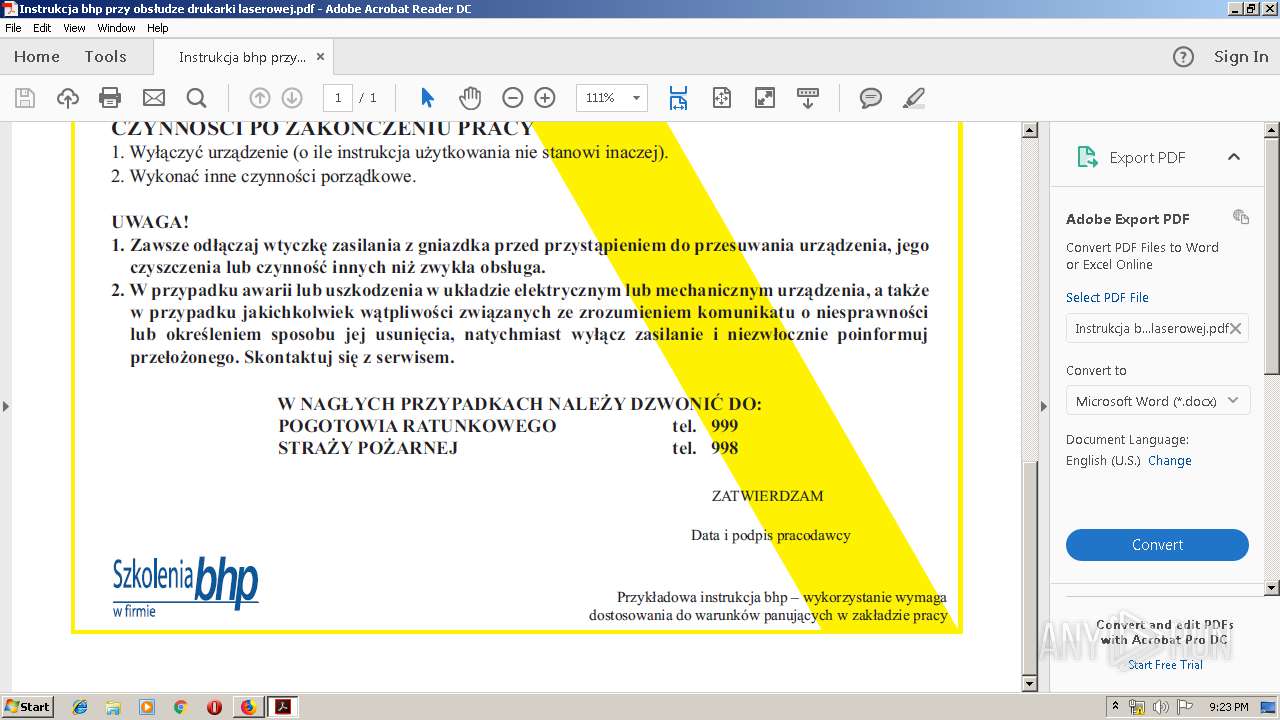The width and height of the screenshot is (1280, 720).
Task: Open the Convert to Microsoft Word dropdown
Action: click(1157, 401)
